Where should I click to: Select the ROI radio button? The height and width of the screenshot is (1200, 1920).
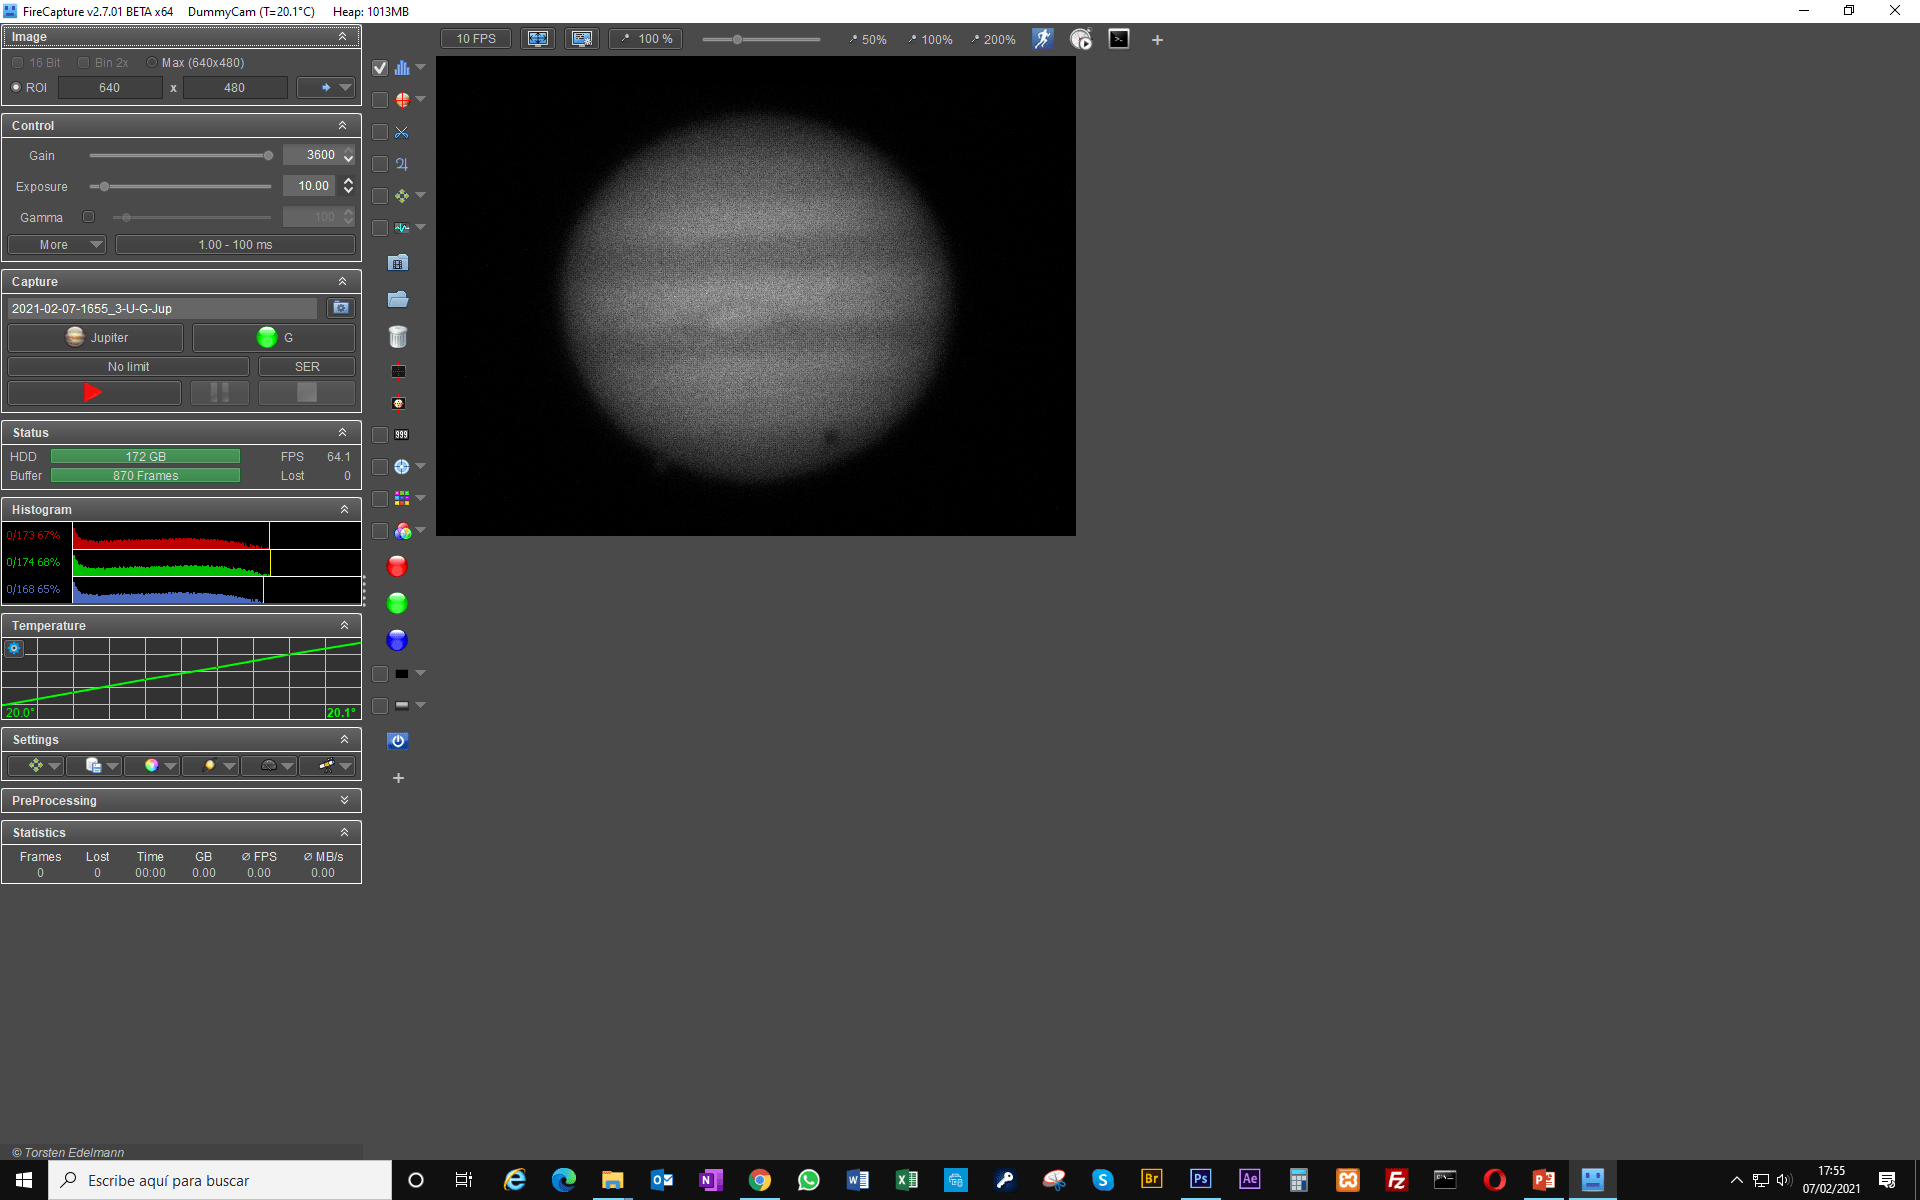16,87
